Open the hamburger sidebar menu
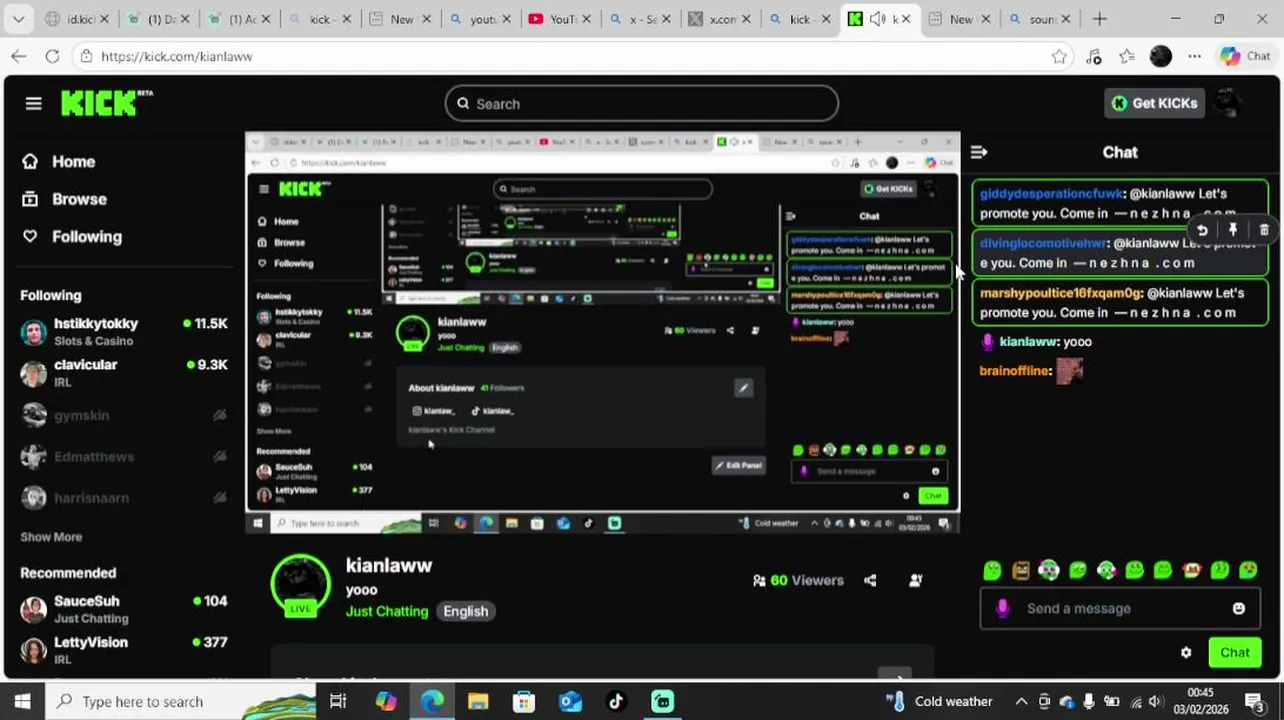 (x=33, y=103)
